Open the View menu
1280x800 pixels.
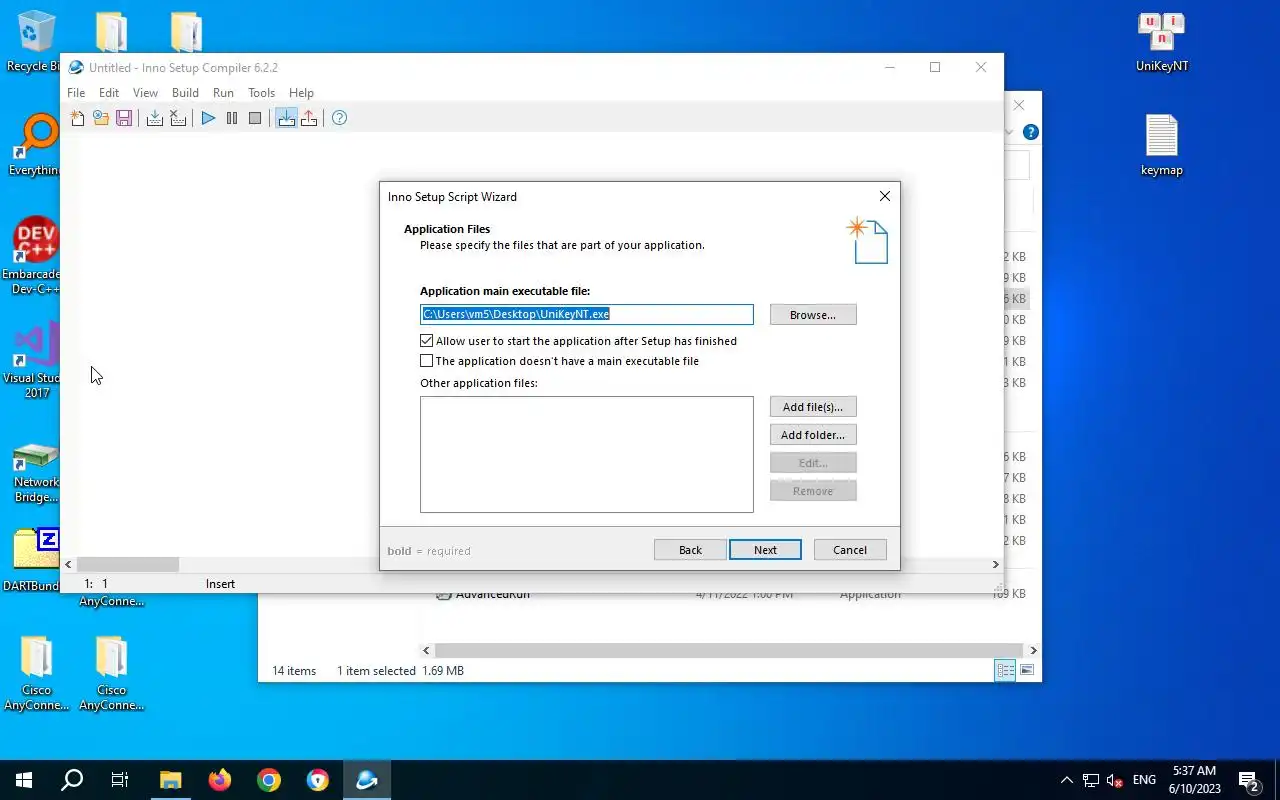[x=145, y=93]
